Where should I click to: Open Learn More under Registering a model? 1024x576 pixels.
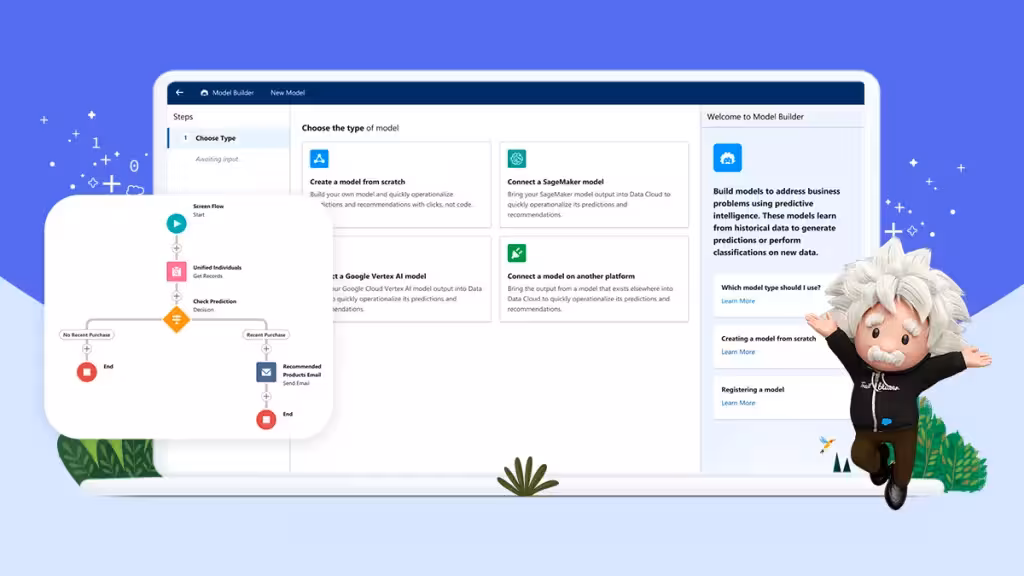(738, 403)
